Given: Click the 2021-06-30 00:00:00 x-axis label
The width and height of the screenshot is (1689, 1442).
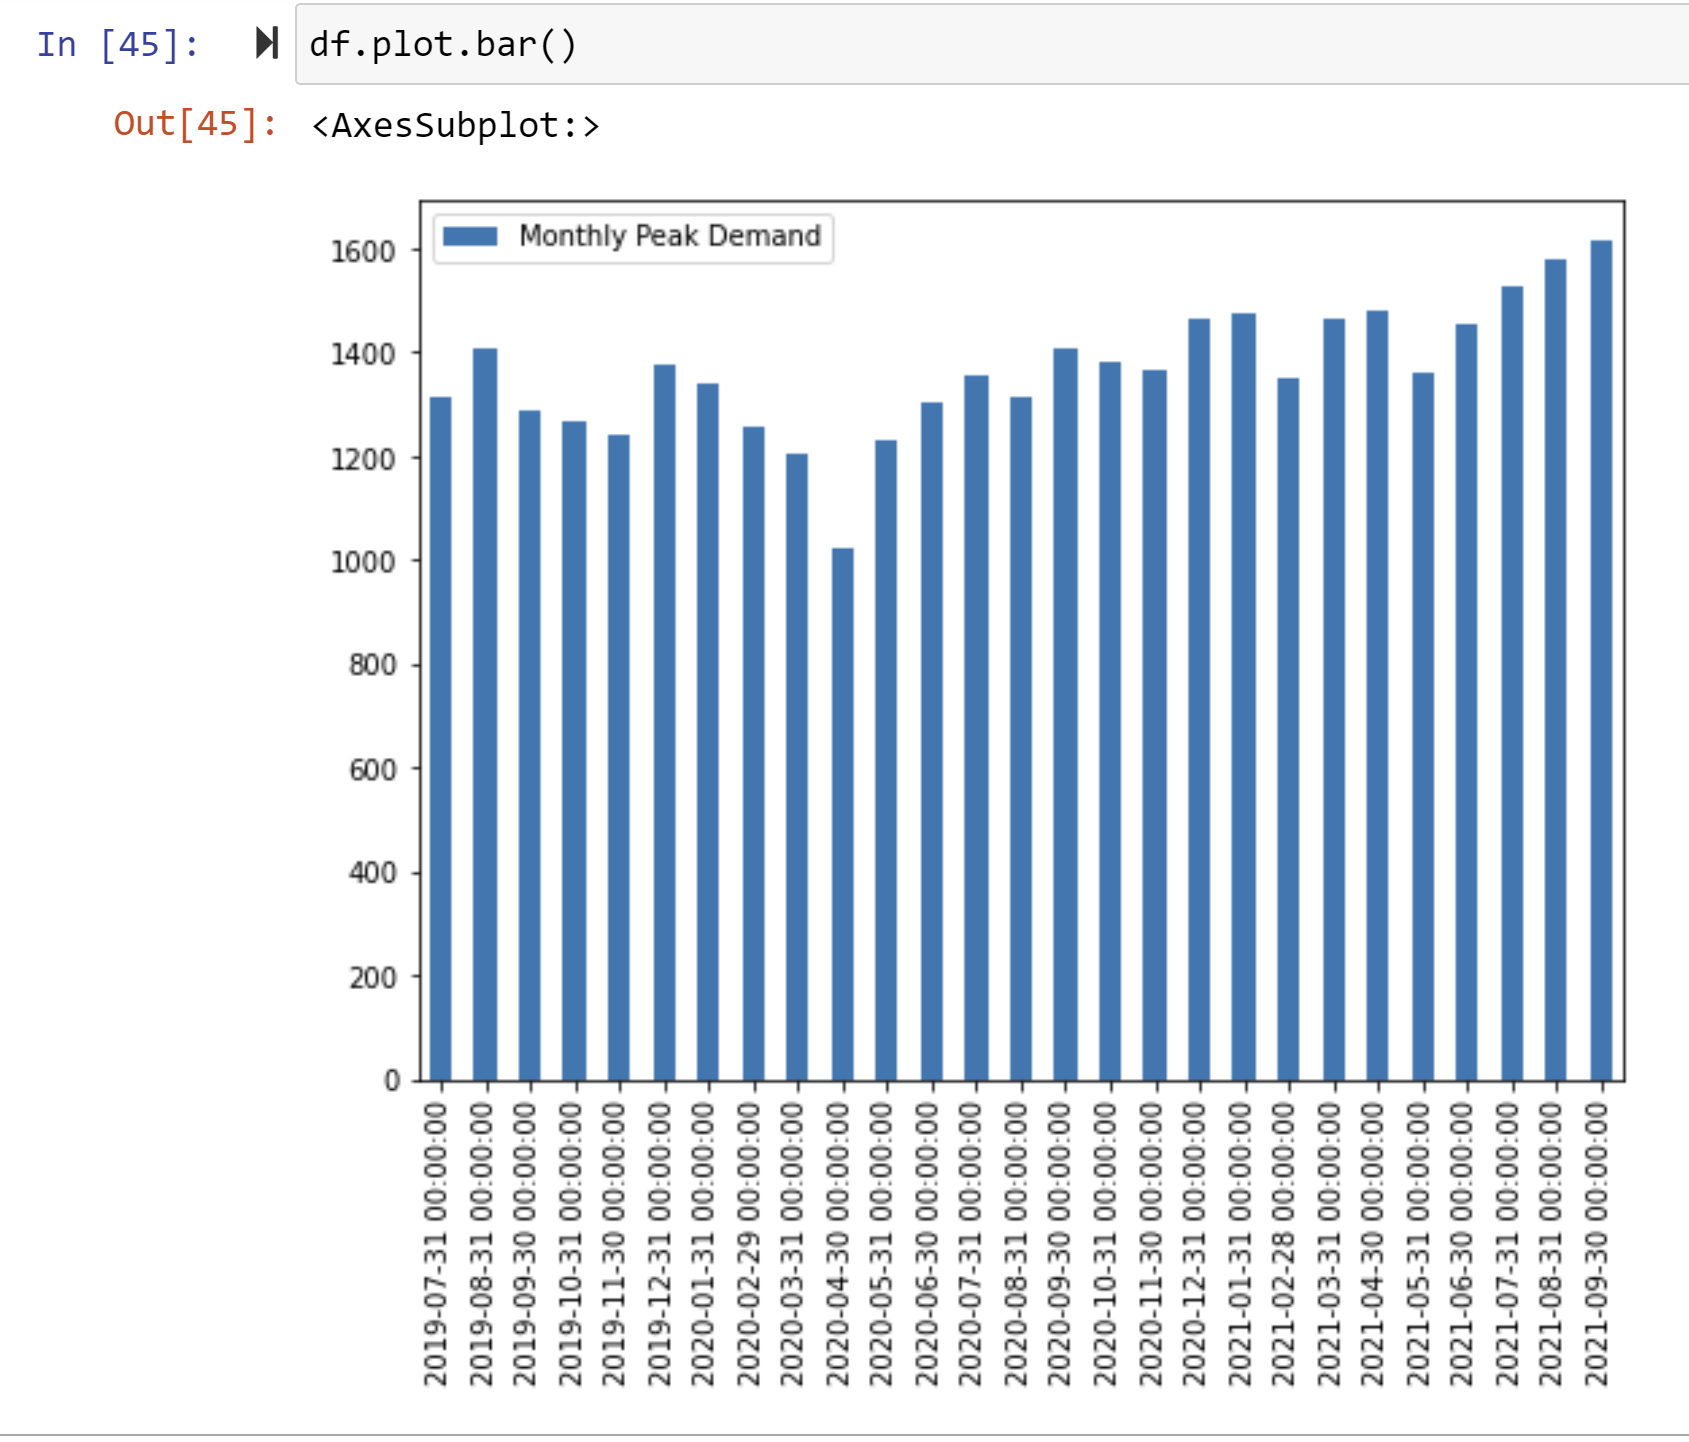Looking at the screenshot, I should point(1462,1244).
